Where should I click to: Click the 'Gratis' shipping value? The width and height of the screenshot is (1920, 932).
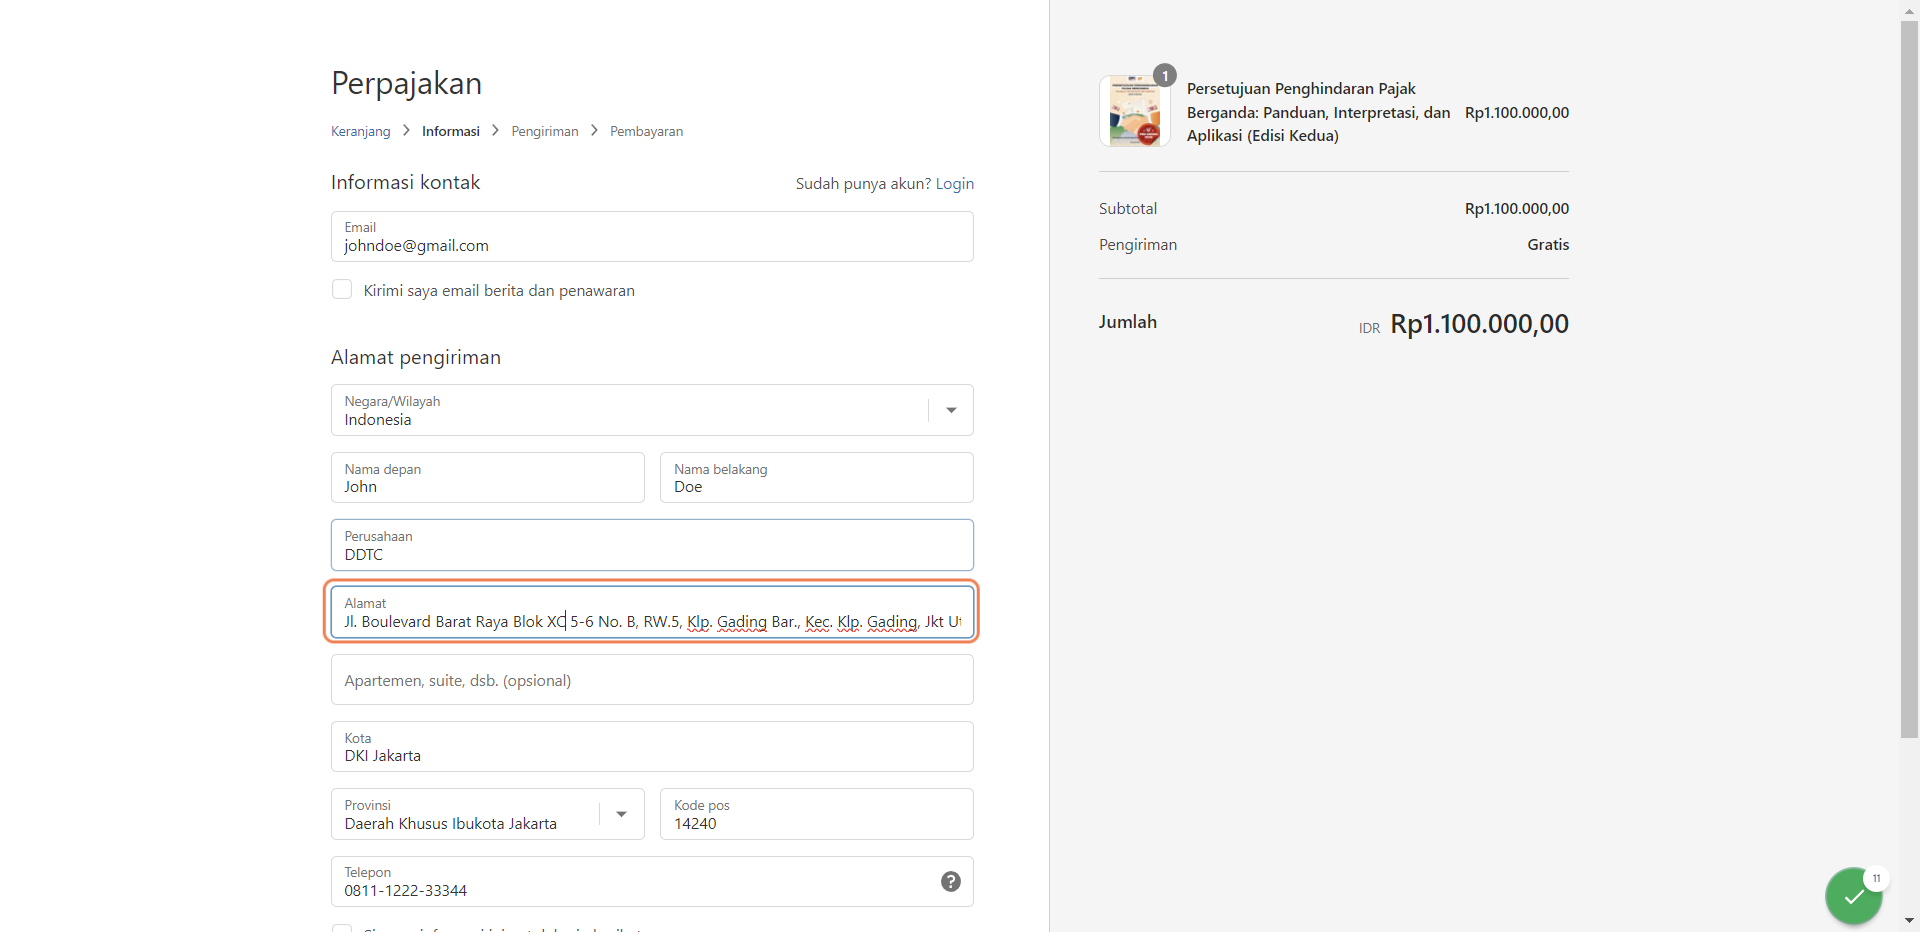click(x=1548, y=245)
